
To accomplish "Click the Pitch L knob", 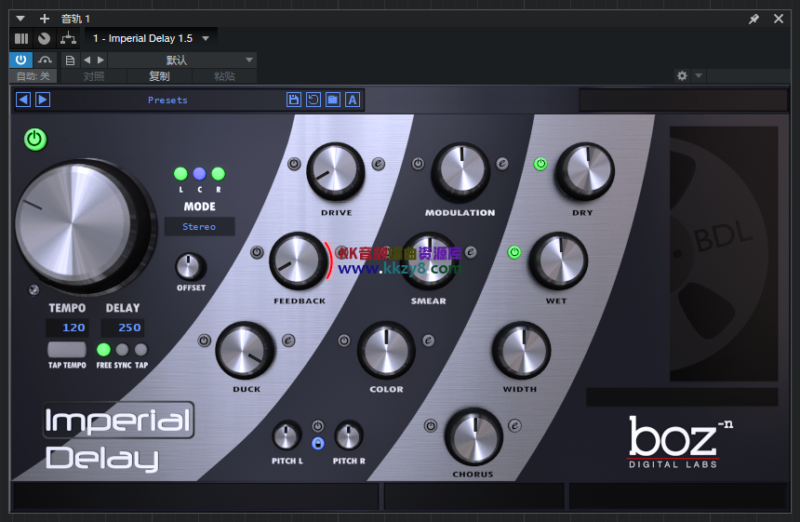I will [x=286, y=436].
